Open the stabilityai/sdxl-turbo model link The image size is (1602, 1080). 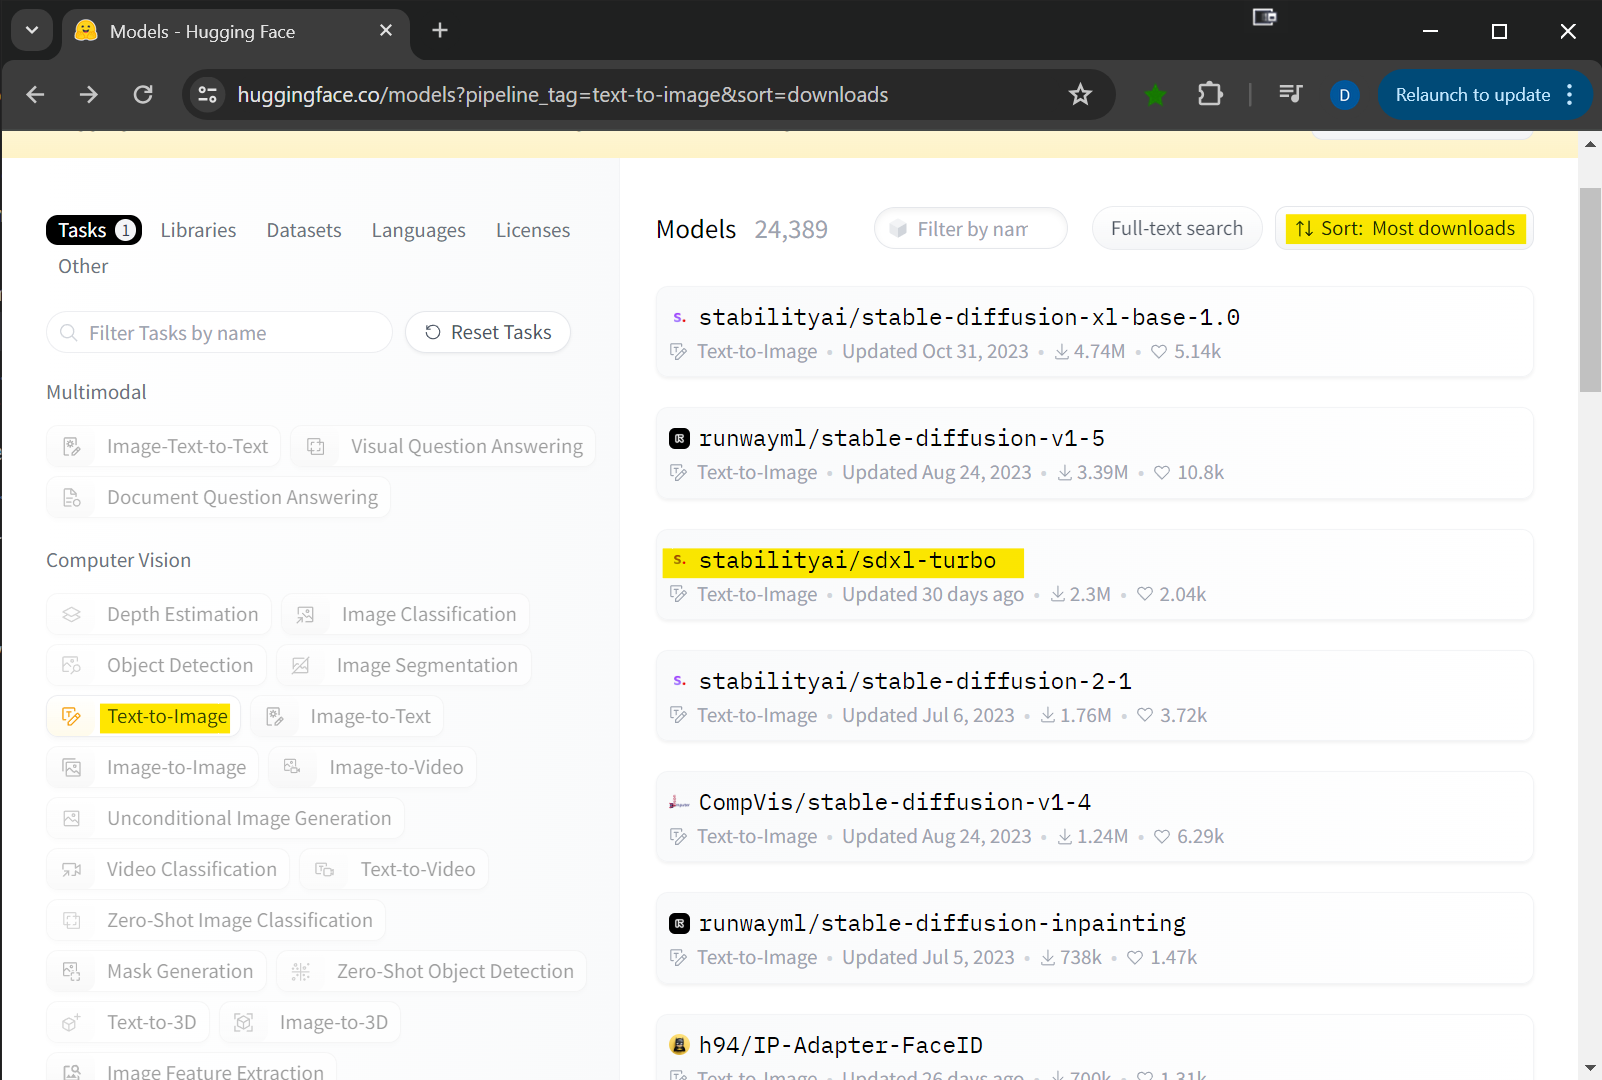click(x=846, y=561)
